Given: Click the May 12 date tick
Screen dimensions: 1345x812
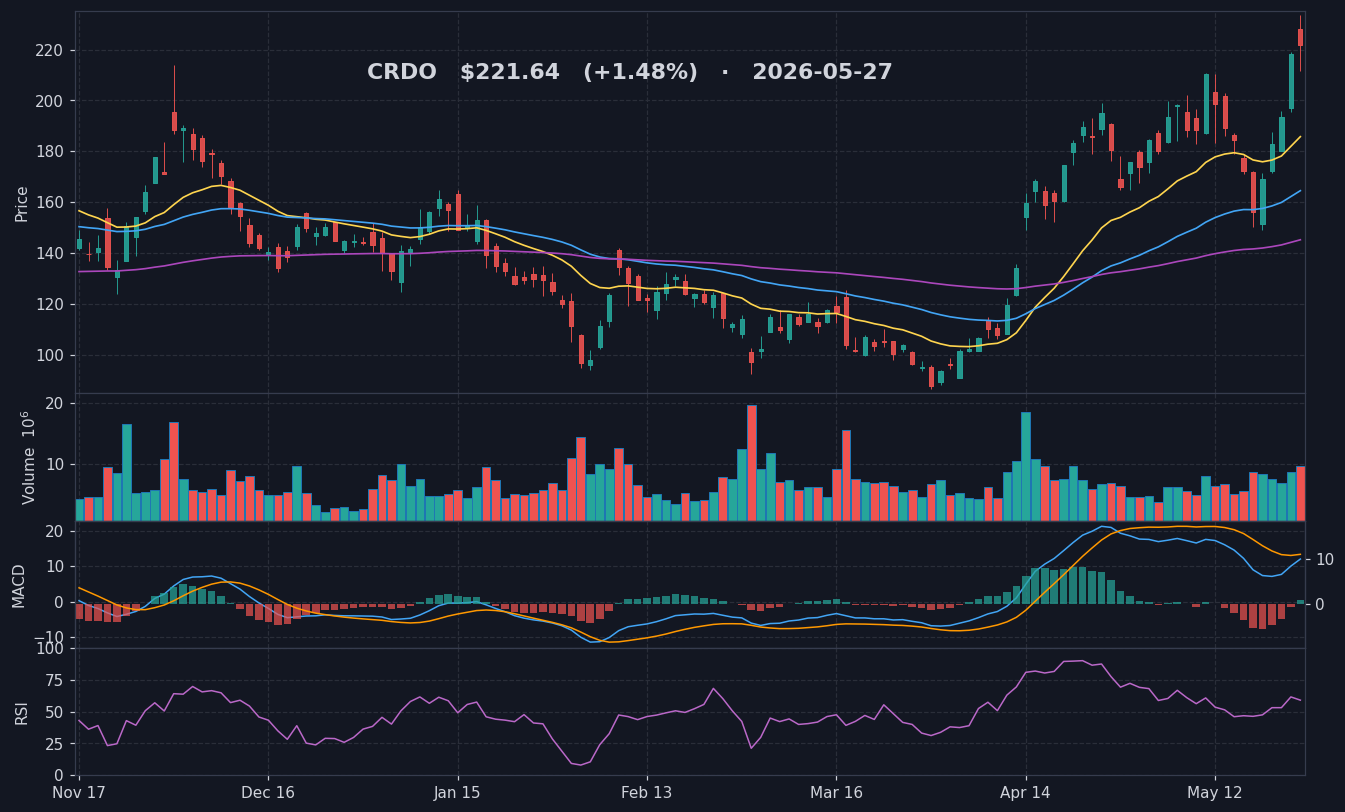Looking at the screenshot, I should 1215,793.
